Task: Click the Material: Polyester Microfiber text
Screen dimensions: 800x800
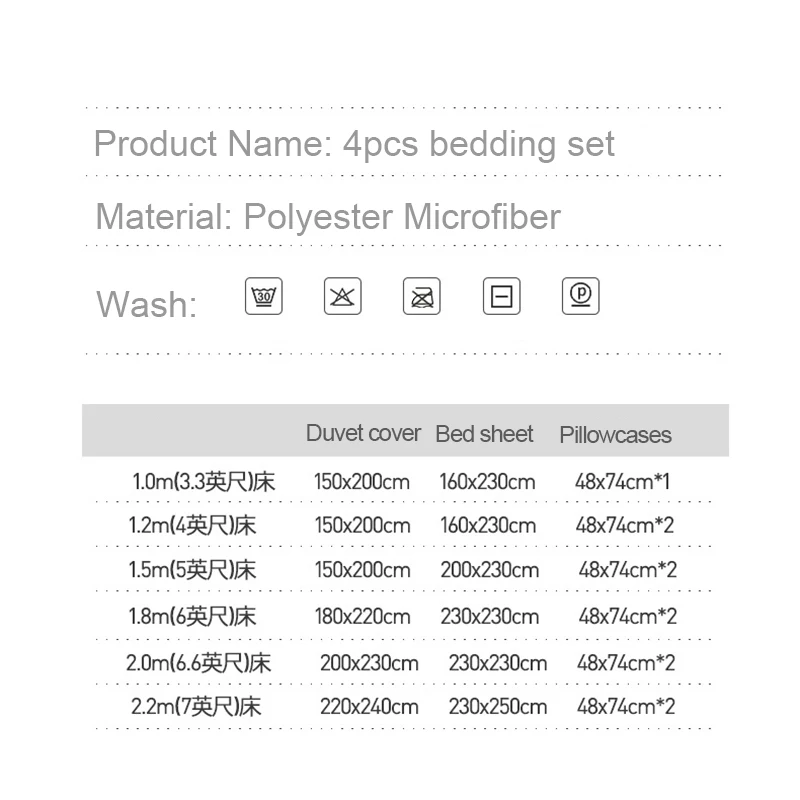Action: click(328, 217)
